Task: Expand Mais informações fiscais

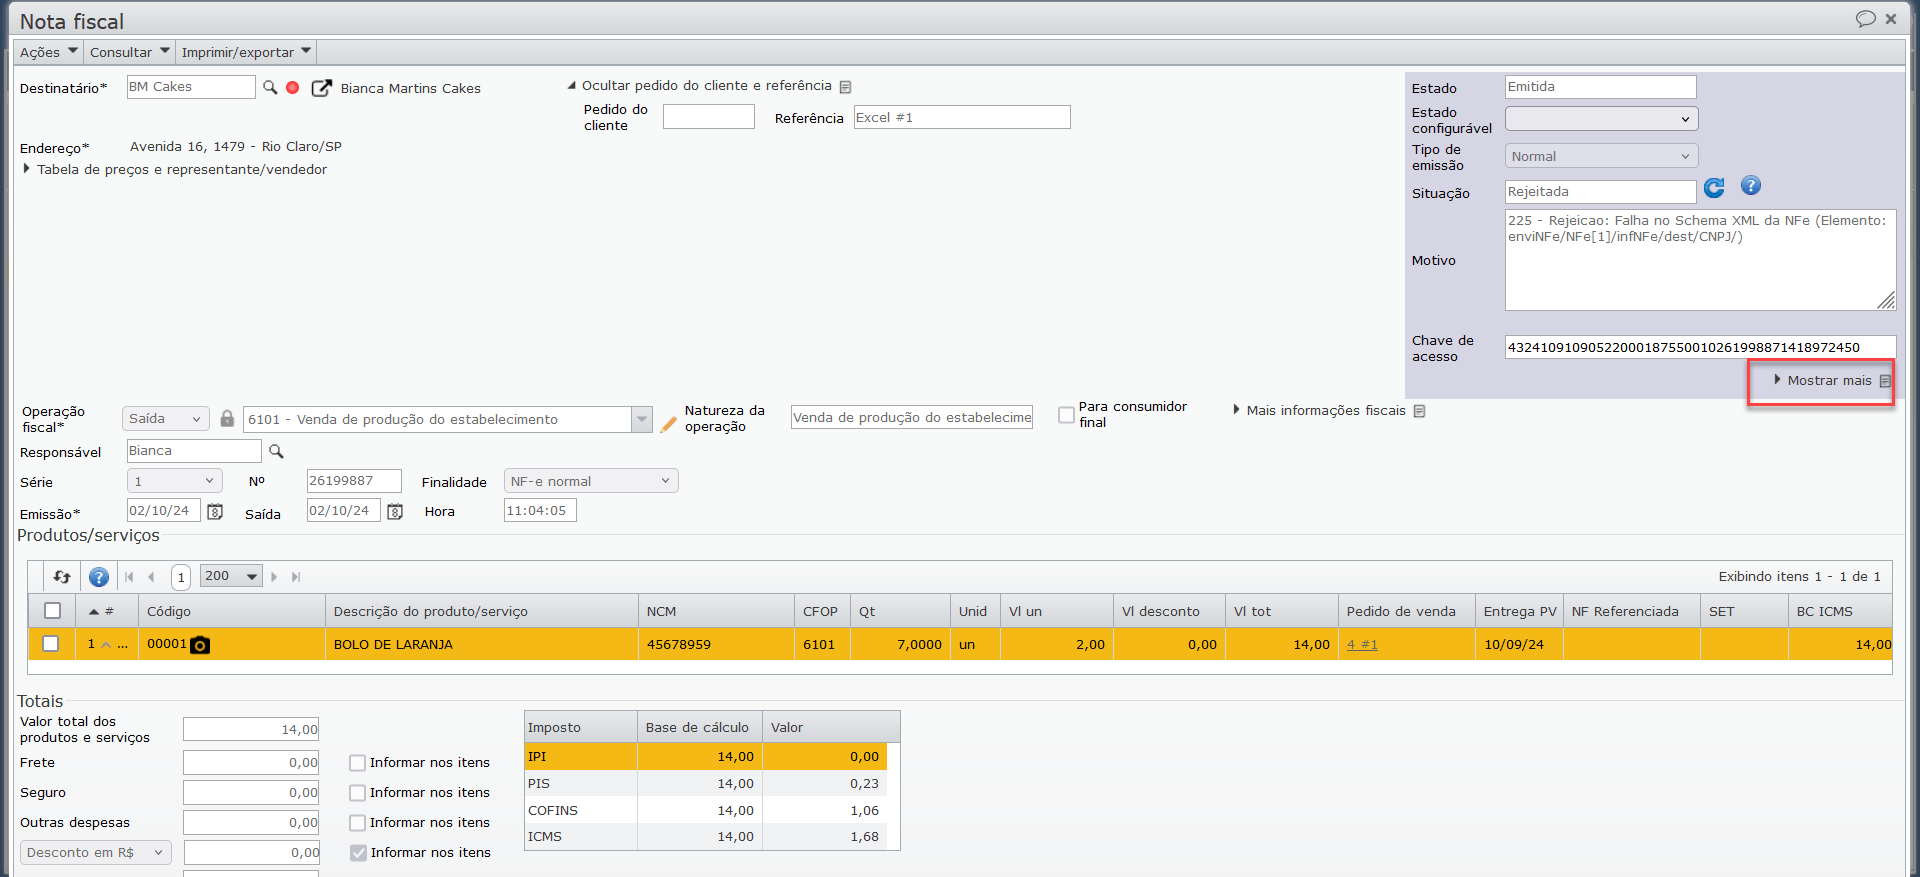Action: 1320,410
